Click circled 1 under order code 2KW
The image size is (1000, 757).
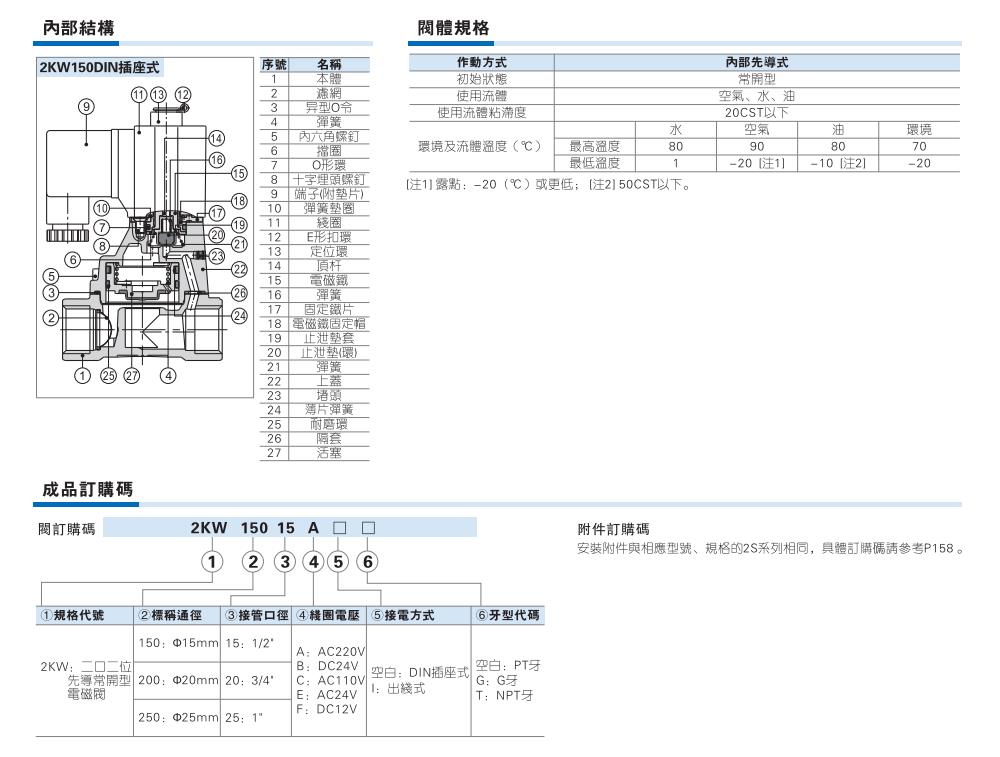tap(211, 561)
